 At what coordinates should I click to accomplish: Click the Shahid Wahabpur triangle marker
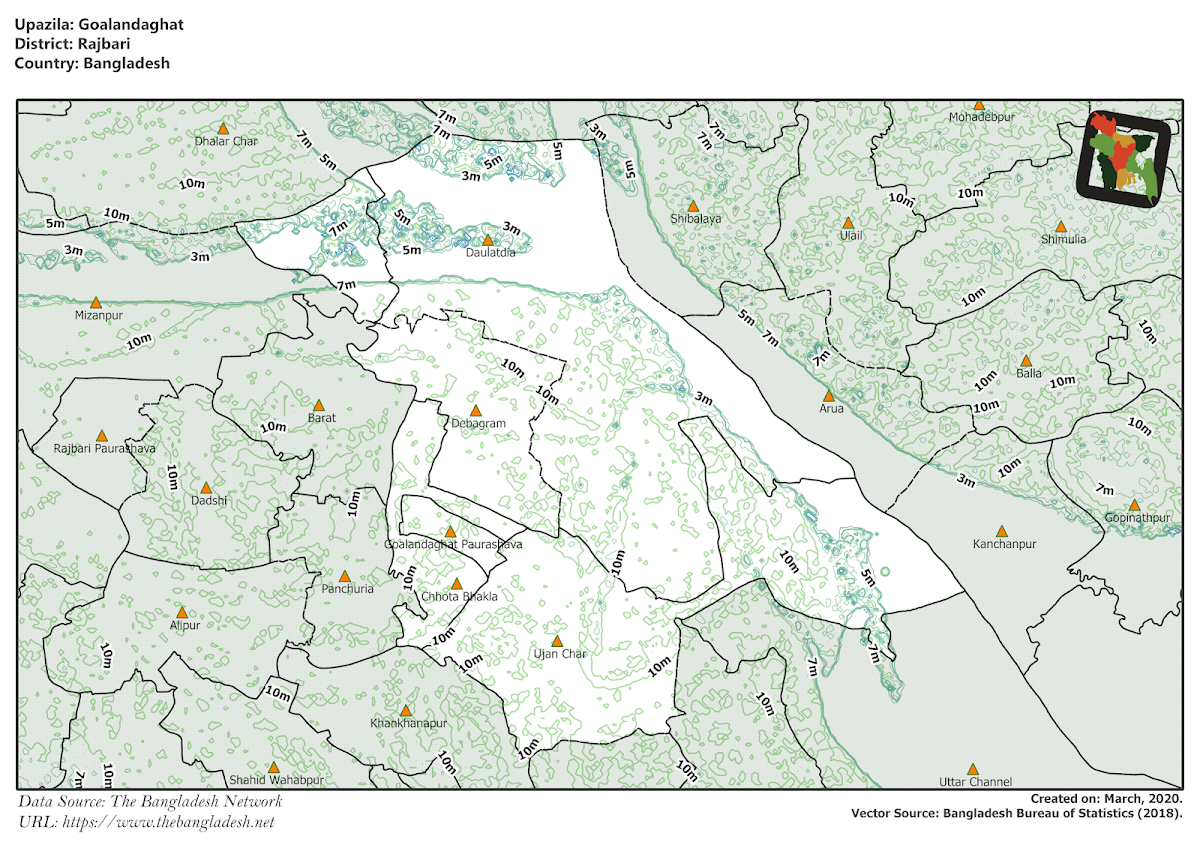(x=274, y=768)
